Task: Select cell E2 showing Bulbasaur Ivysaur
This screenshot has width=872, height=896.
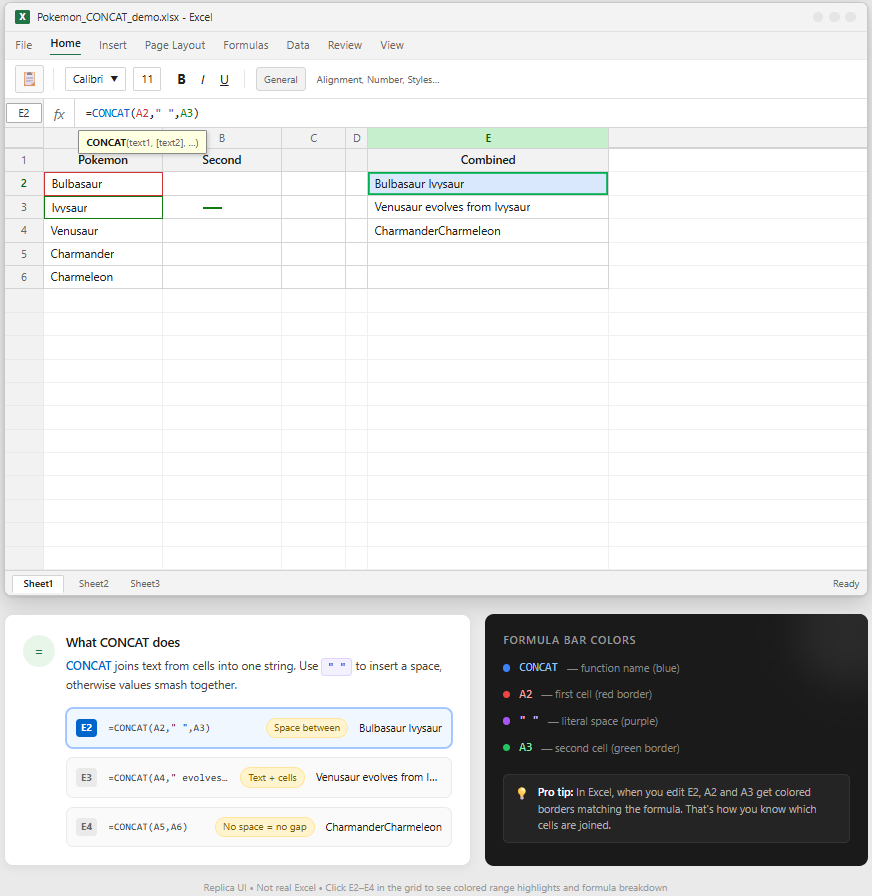Action: 488,184
